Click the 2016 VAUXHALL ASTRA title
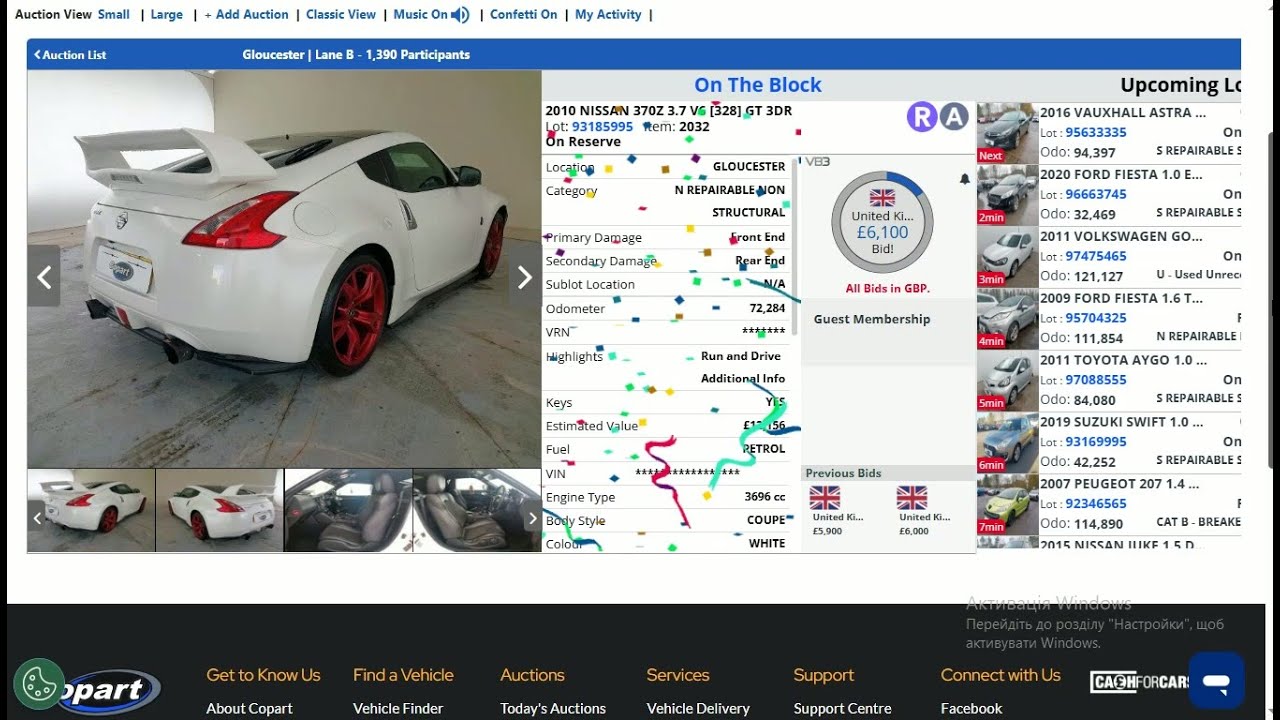The height and width of the screenshot is (720, 1280). point(1123,113)
